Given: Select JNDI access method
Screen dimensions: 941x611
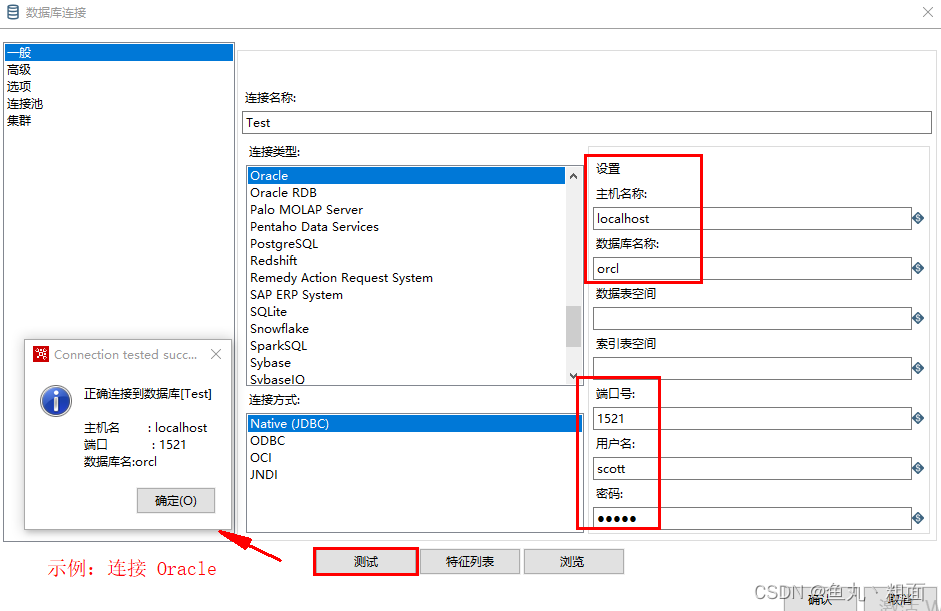Looking at the screenshot, I should [x=414, y=475].
